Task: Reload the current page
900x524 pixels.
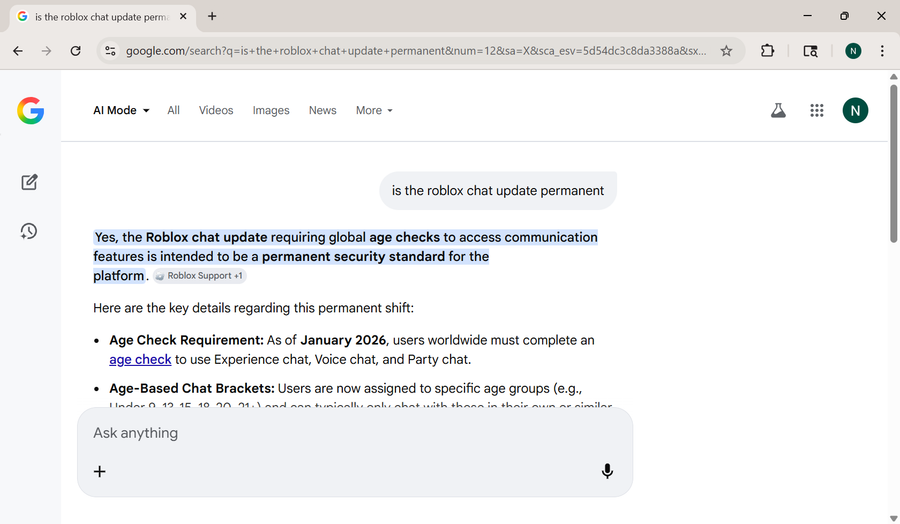Action: [x=75, y=51]
